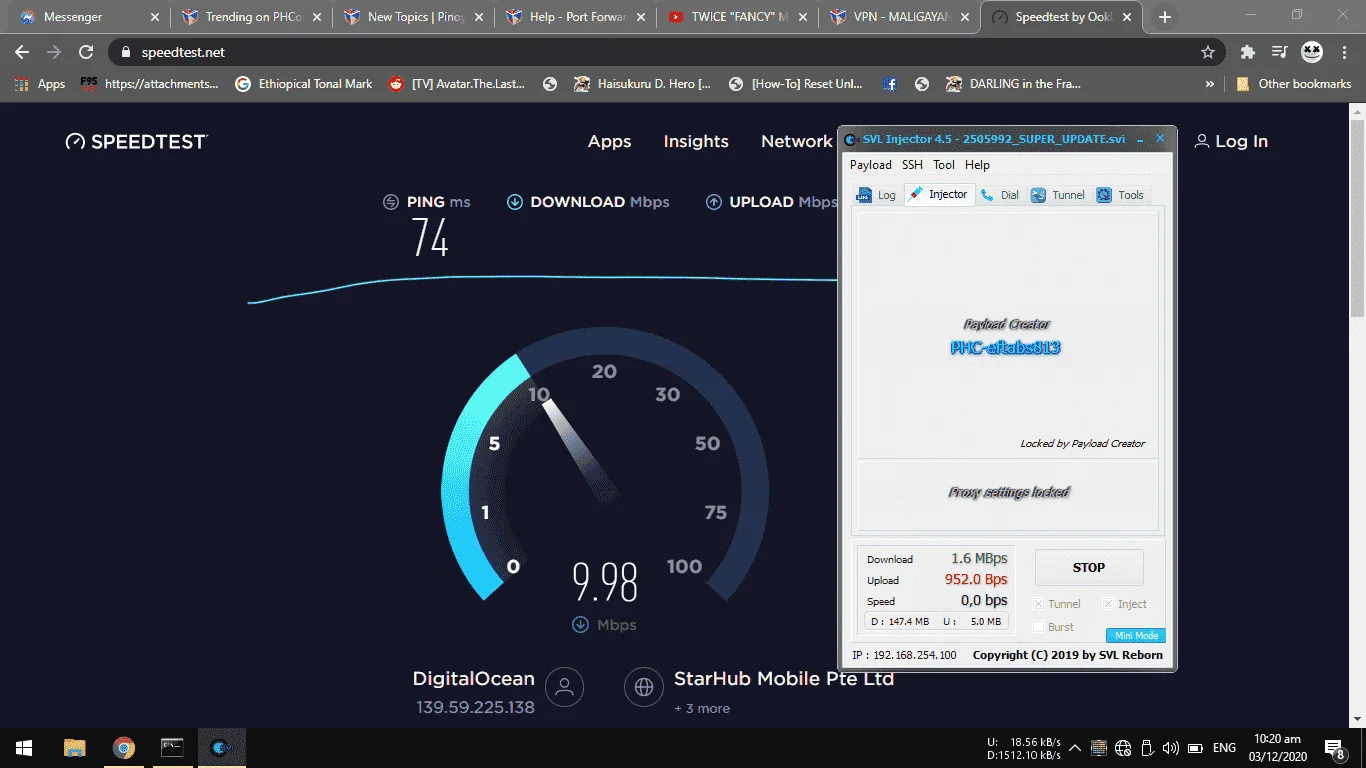This screenshot has height=768, width=1366.
Task: Open the Facebook bookmark icon
Action: click(890, 84)
